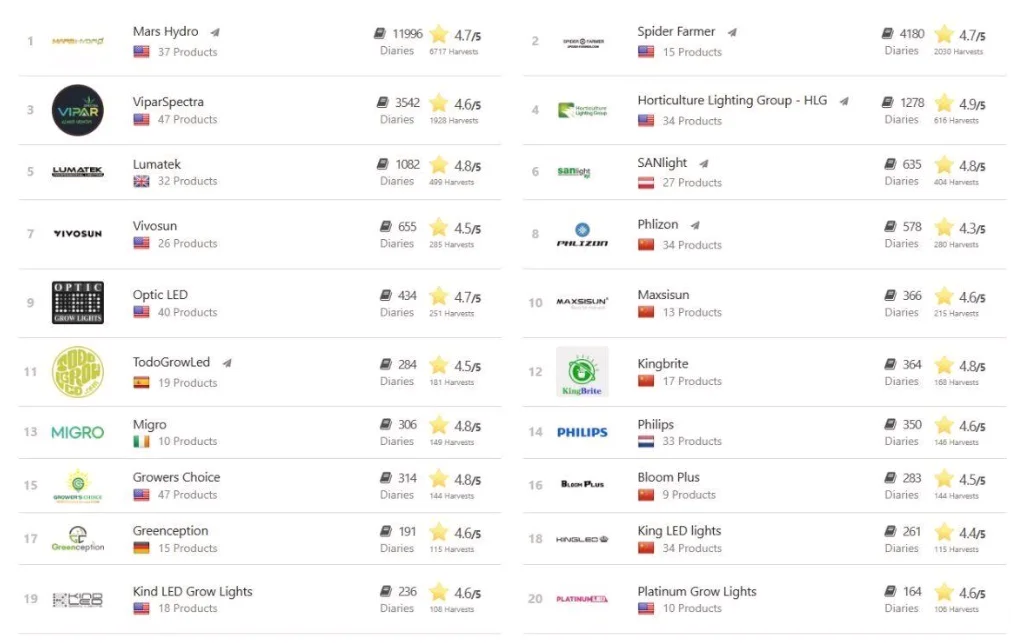Open the Growers Choice brand page
Viewport: 1011px width, 643px height.
tap(176, 477)
